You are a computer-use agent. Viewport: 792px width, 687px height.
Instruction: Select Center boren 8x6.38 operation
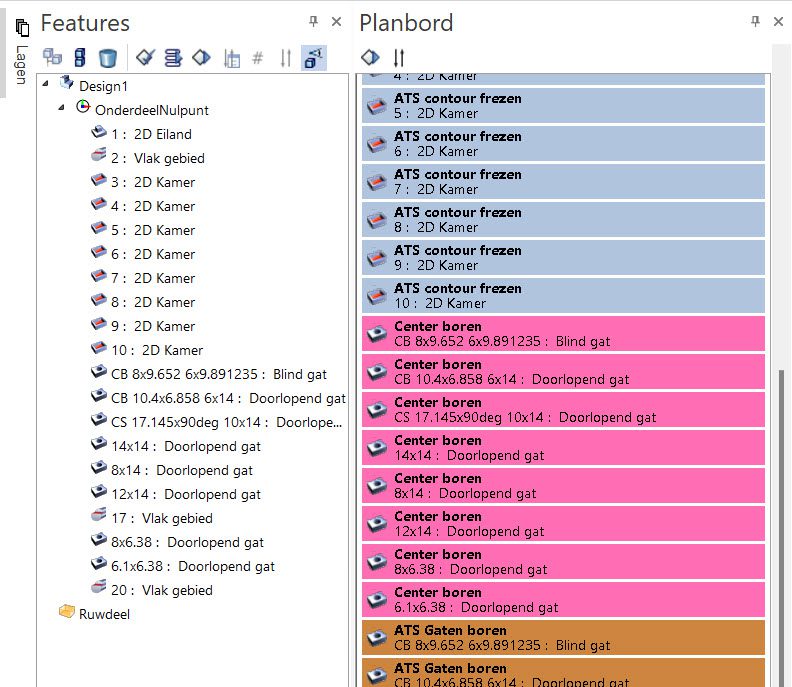(563, 562)
